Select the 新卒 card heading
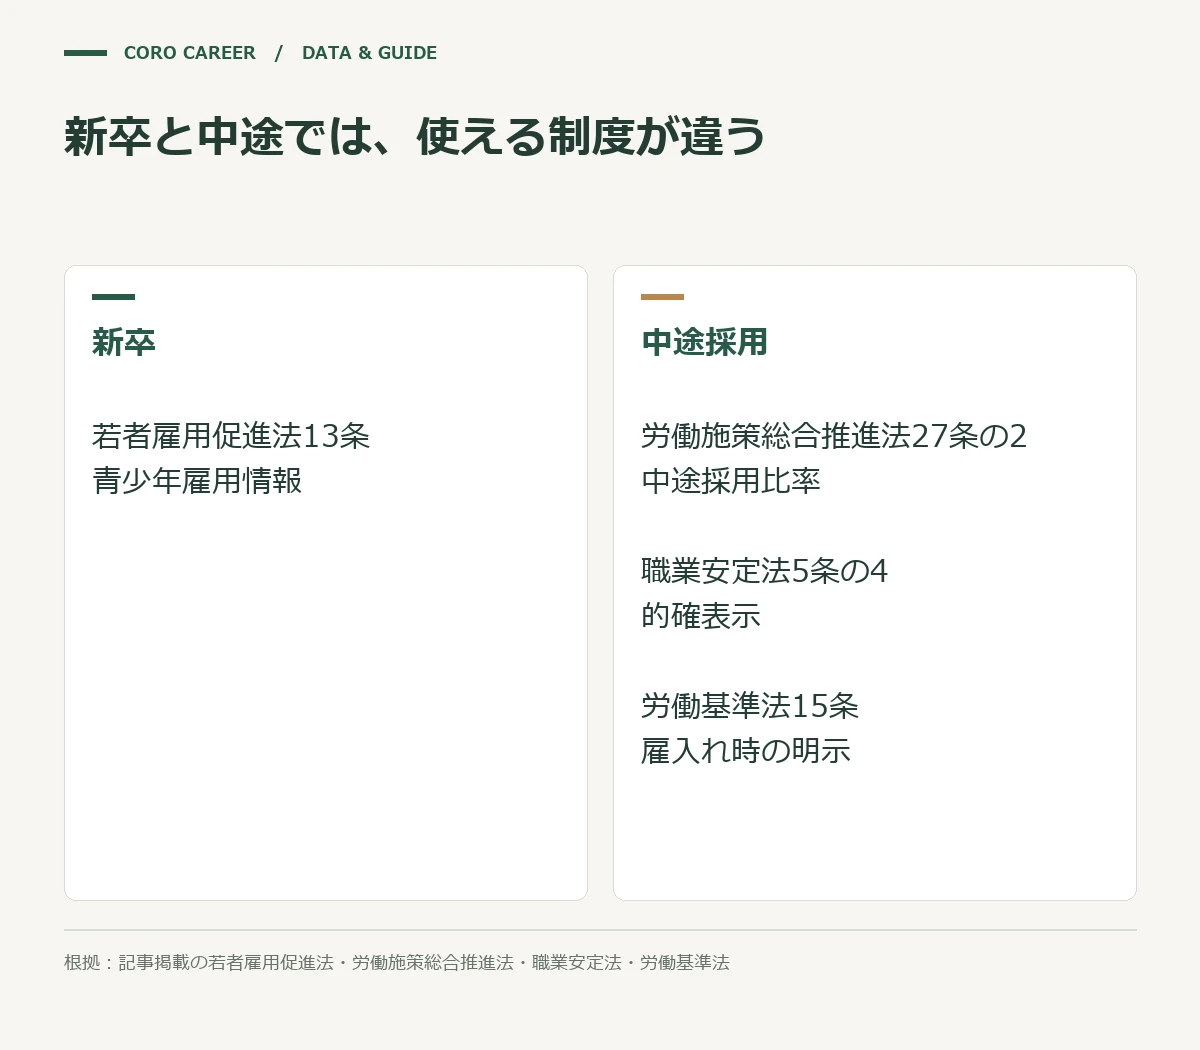The width and height of the screenshot is (1200, 1050). 124,342
